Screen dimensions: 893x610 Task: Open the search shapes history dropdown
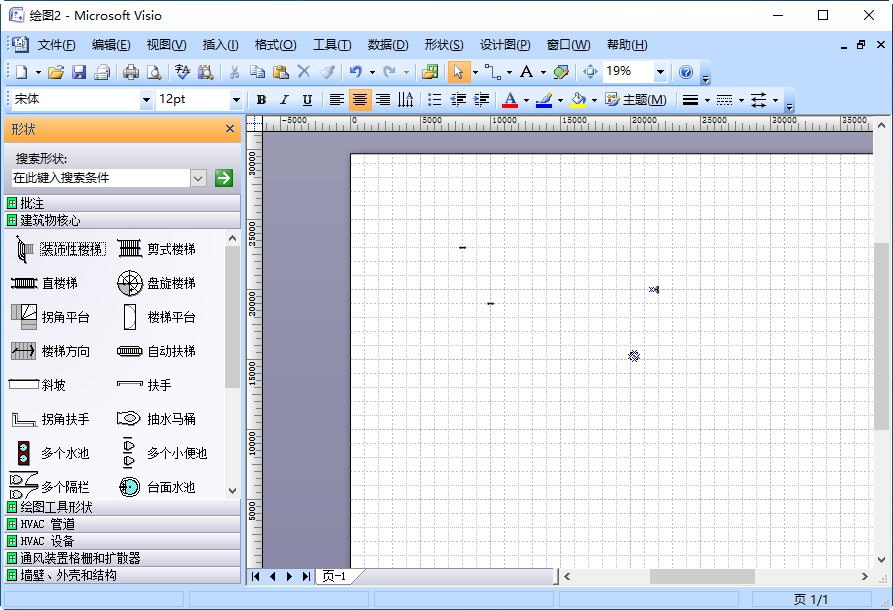pos(198,178)
